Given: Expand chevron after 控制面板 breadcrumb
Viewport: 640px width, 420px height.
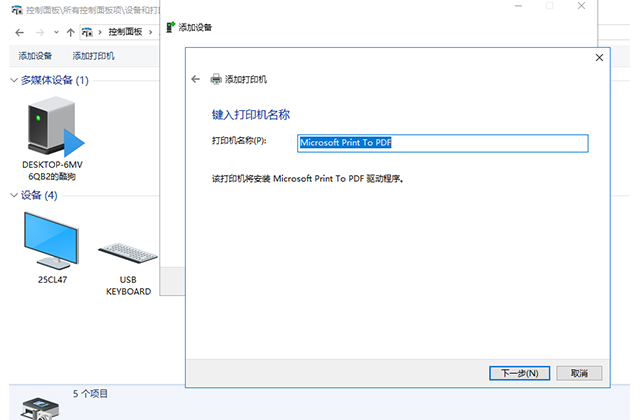Looking at the screenshot, I should click(151, 32).
